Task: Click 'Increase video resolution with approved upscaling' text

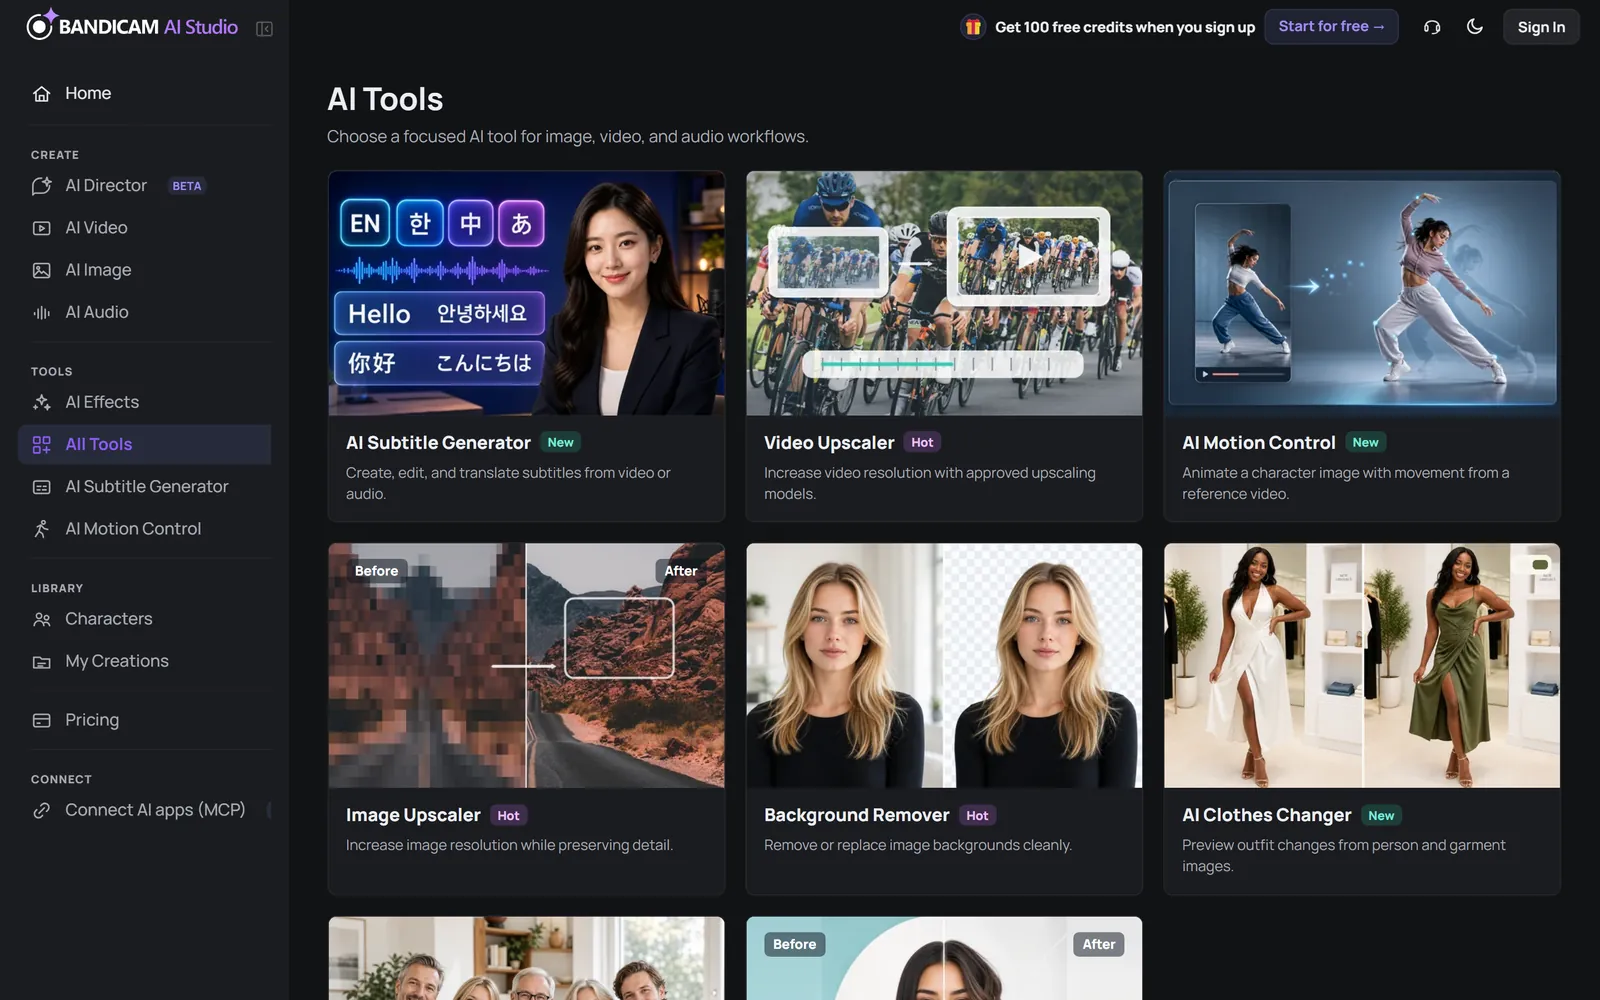Action: coord(930,483)
